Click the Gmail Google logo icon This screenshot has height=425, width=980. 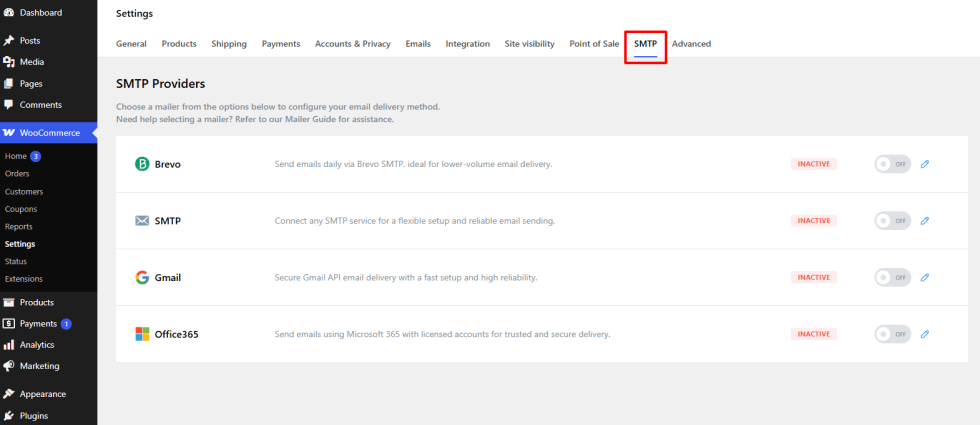coord(142,277)
